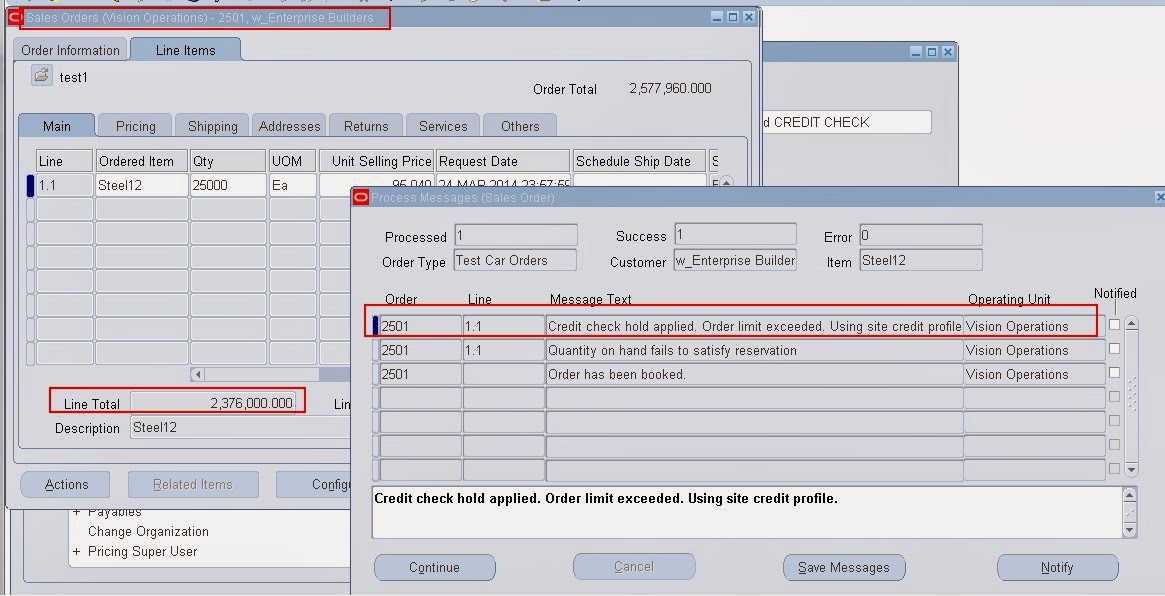
Task: Click the Oracle logo on Sales Orders title bar
Action: [x=14, y=17]
